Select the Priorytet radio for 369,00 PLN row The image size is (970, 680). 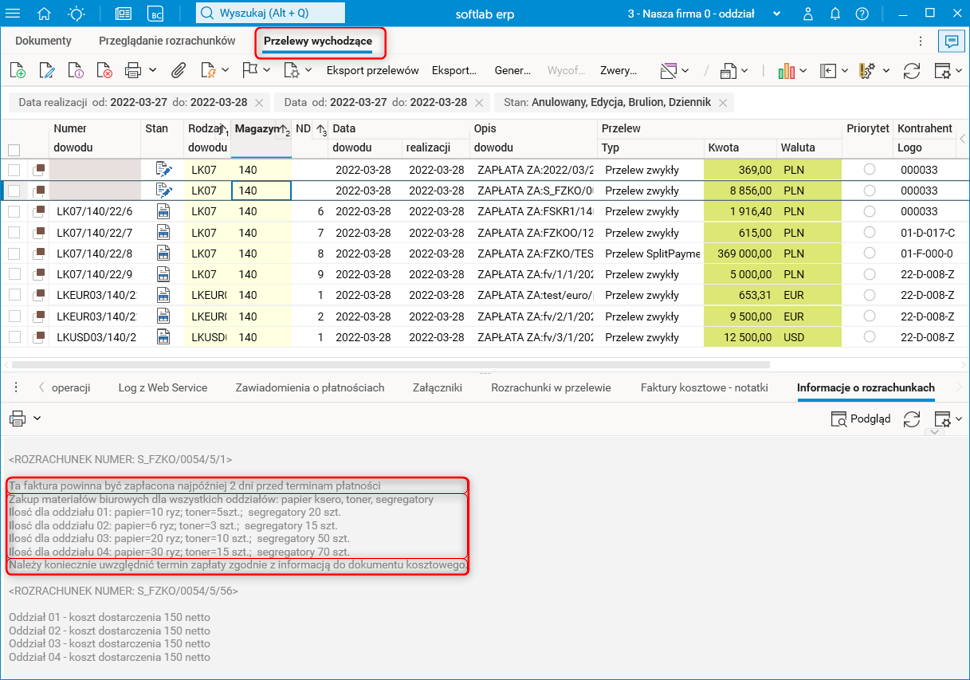coord(869,170)
